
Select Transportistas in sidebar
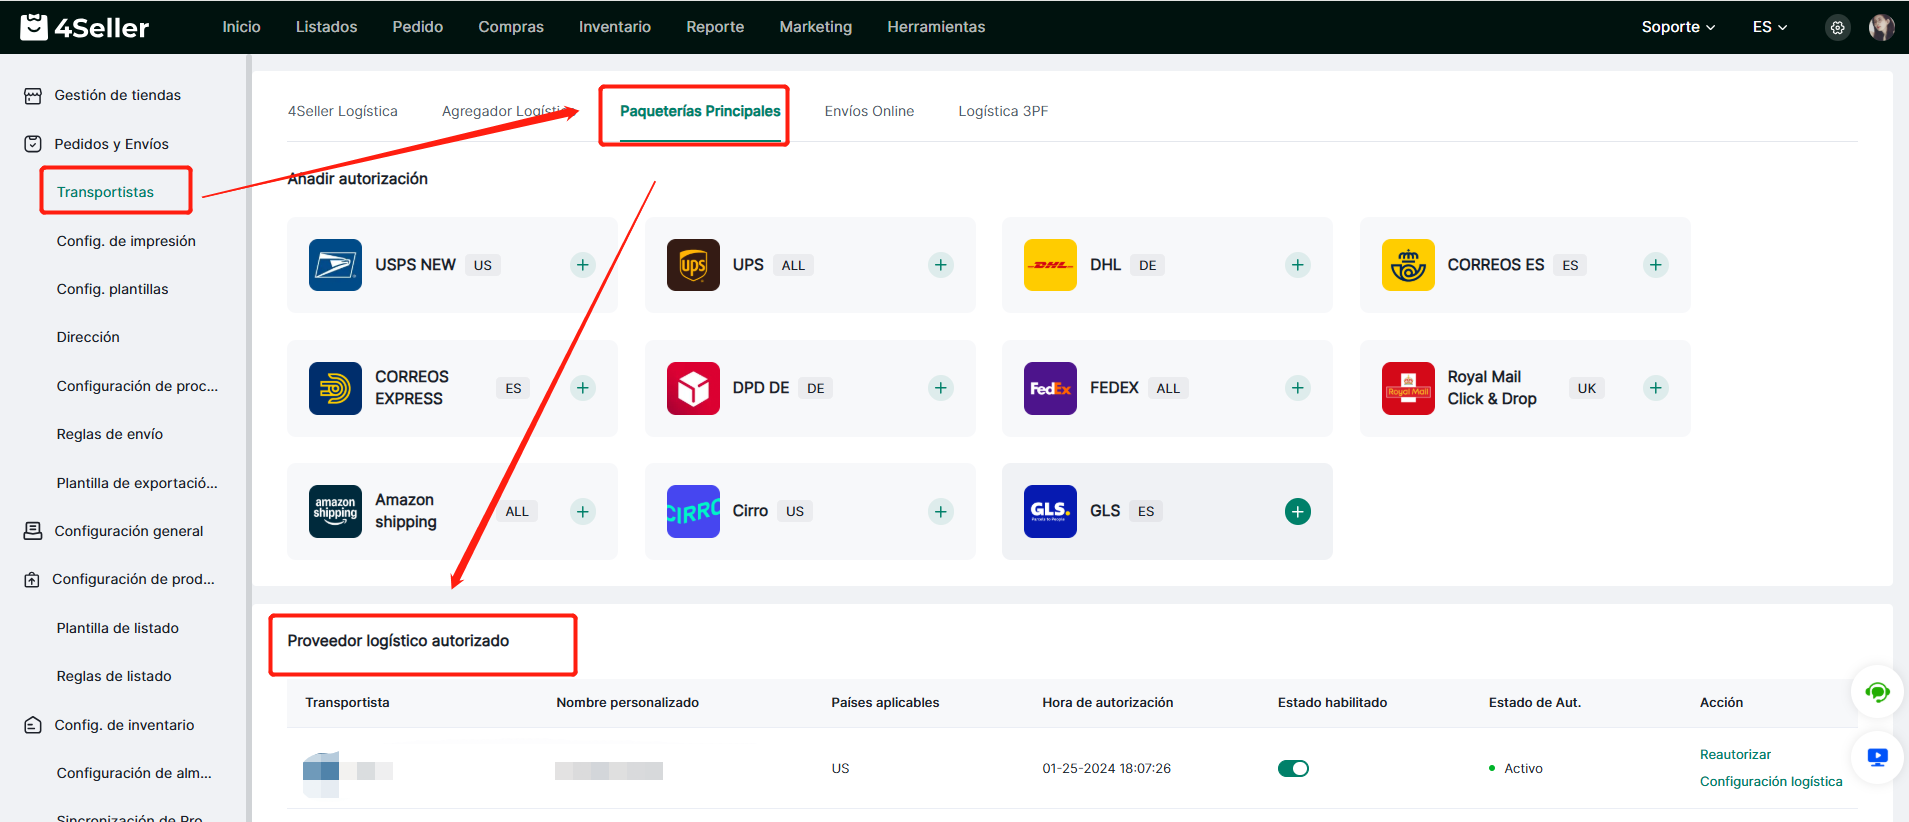(x=105, y=192)
